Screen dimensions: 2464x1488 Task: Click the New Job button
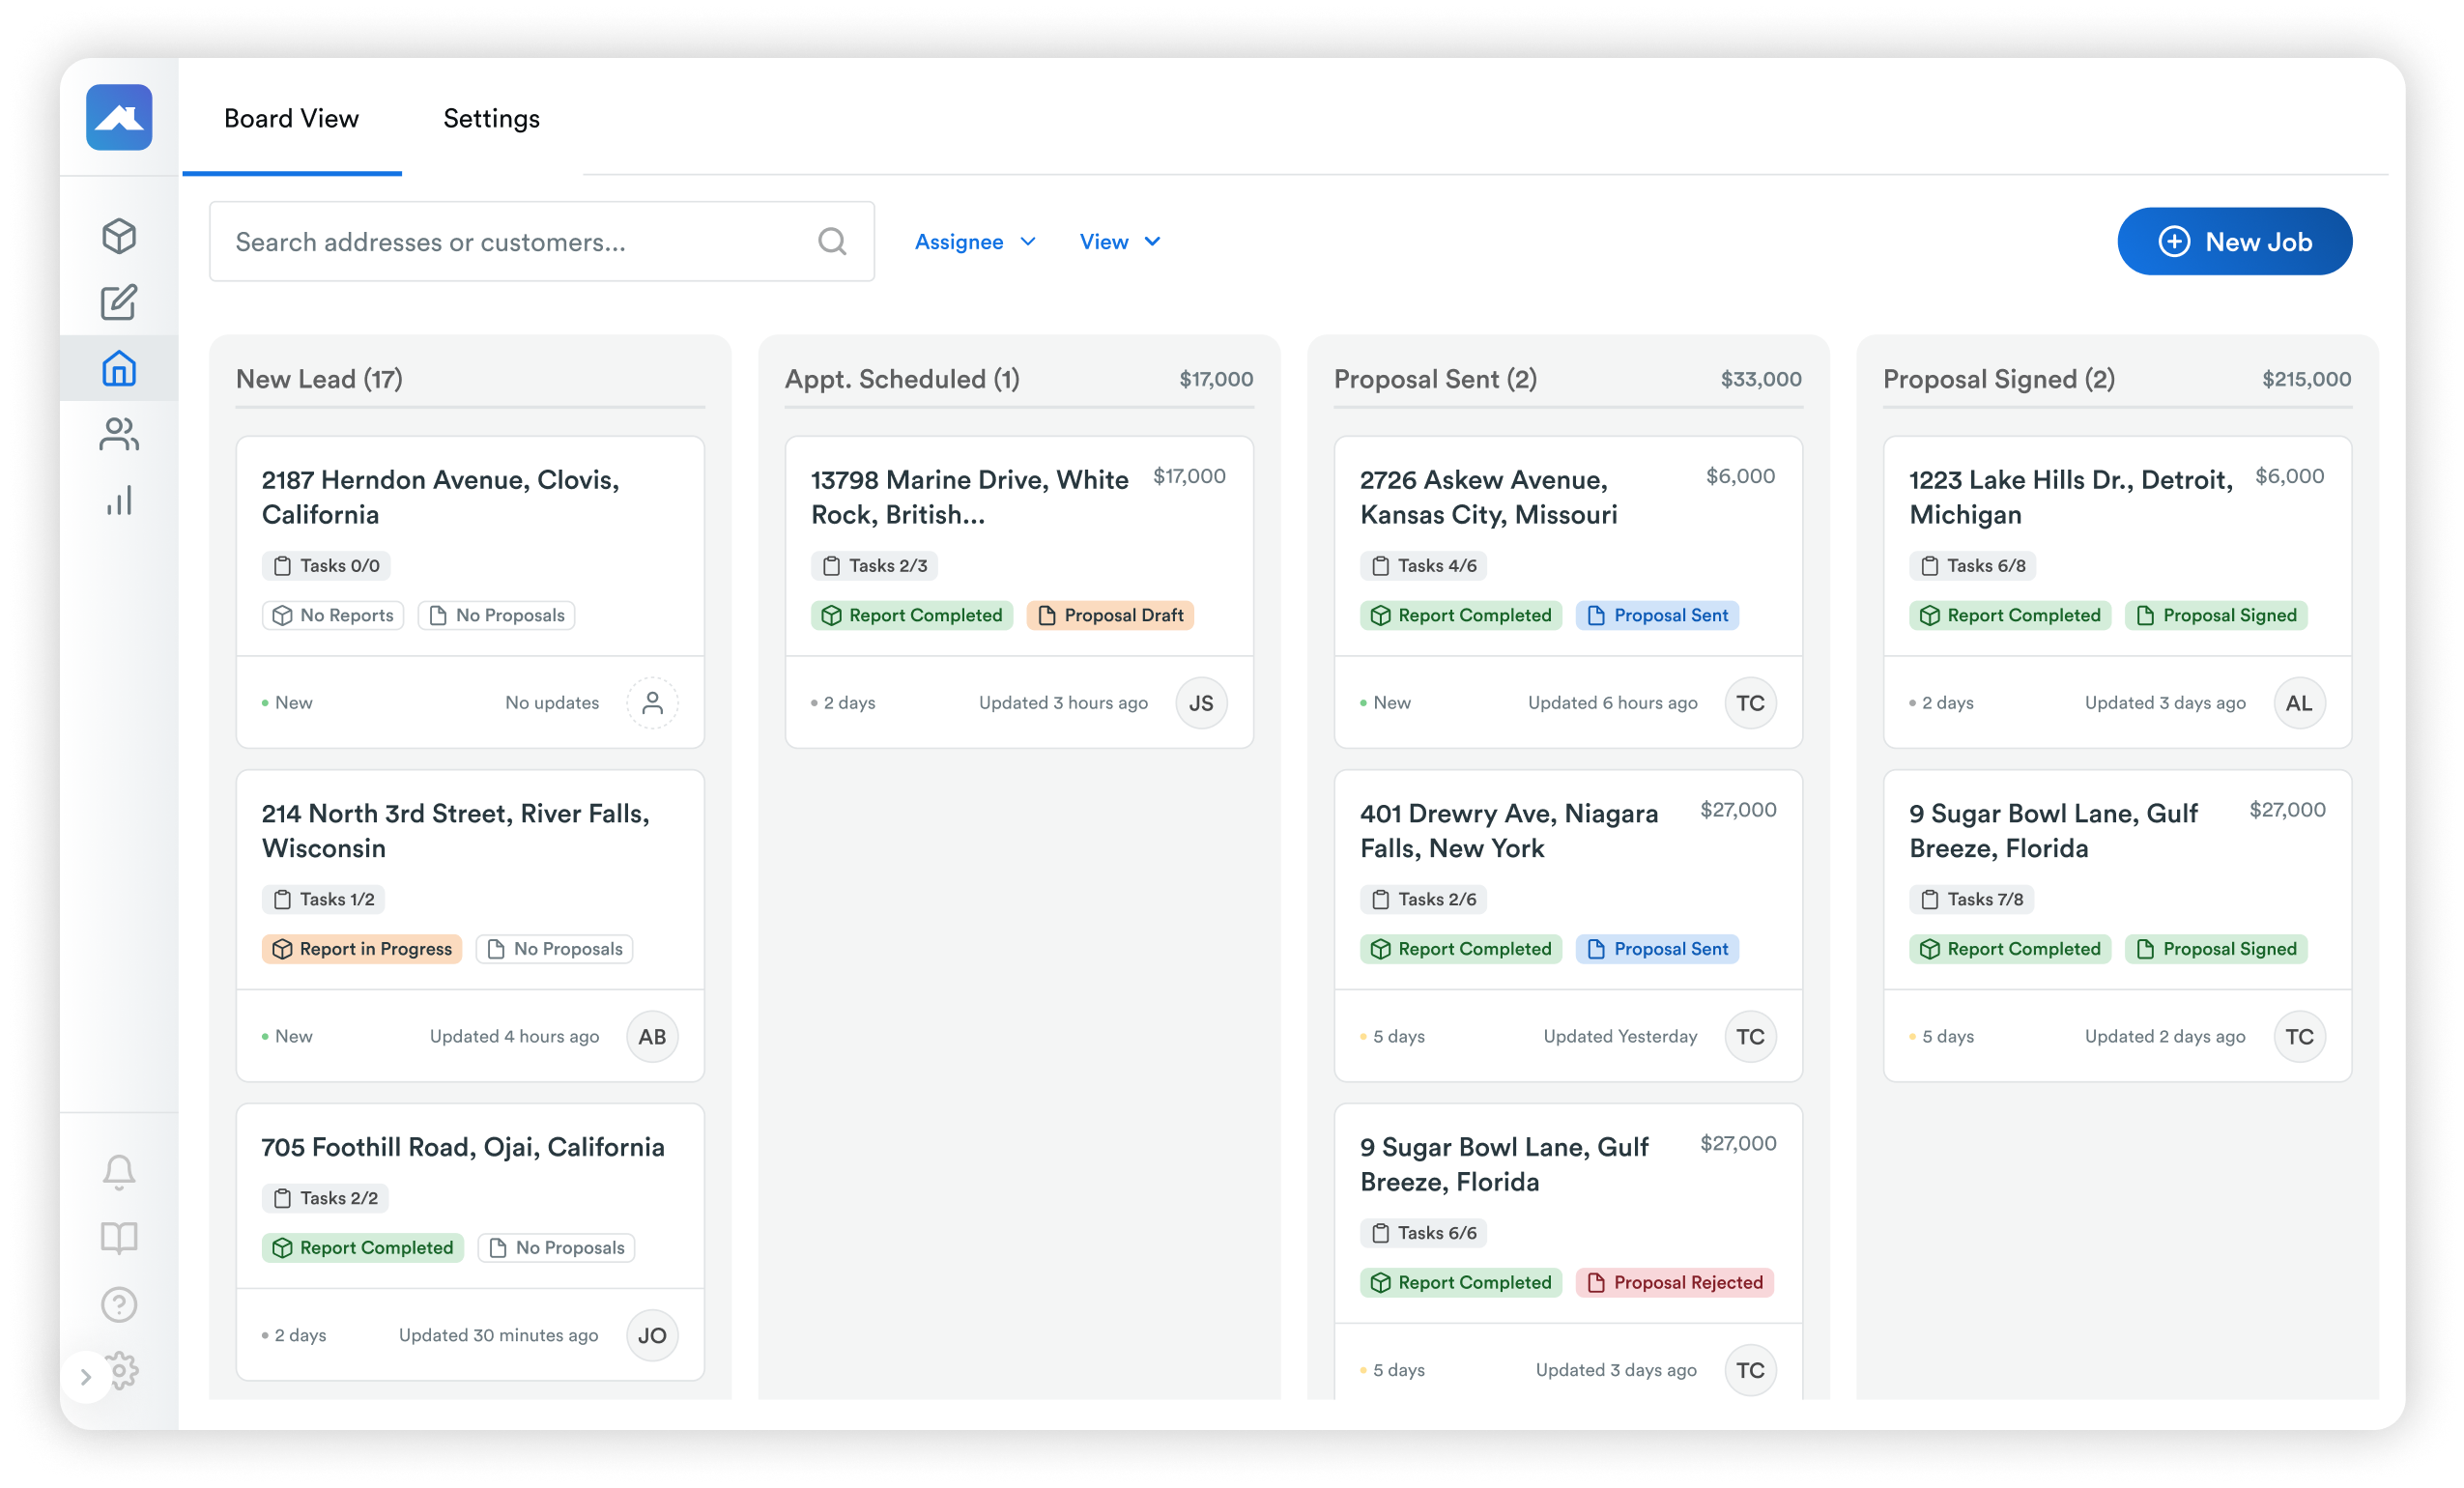click(2234, 241)
